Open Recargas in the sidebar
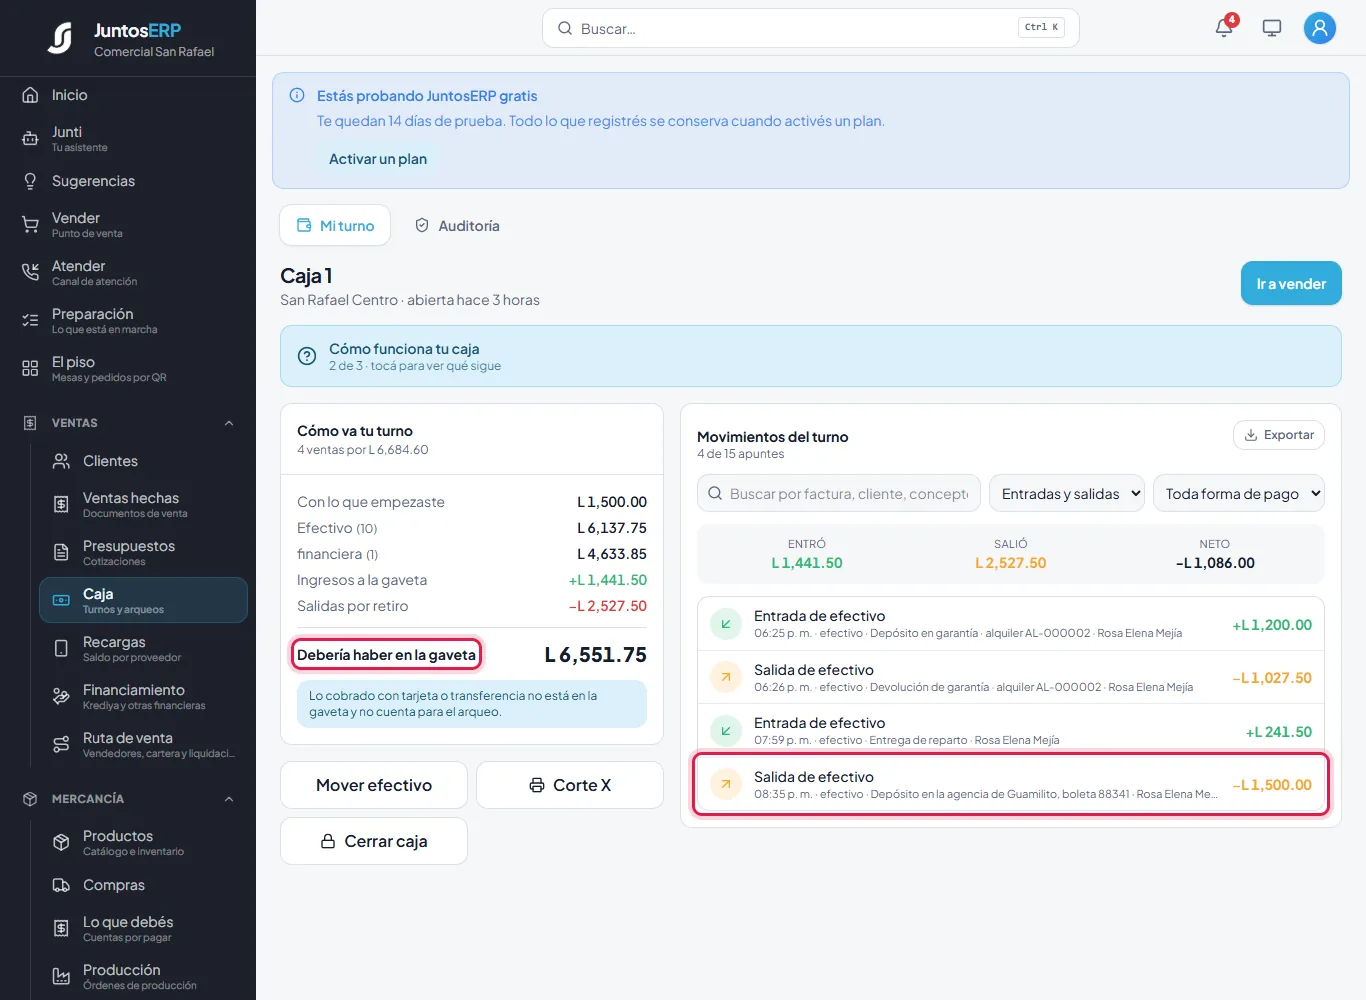Image resolution: width=1366 pixels, height=1000 pixels. point(143,649)
